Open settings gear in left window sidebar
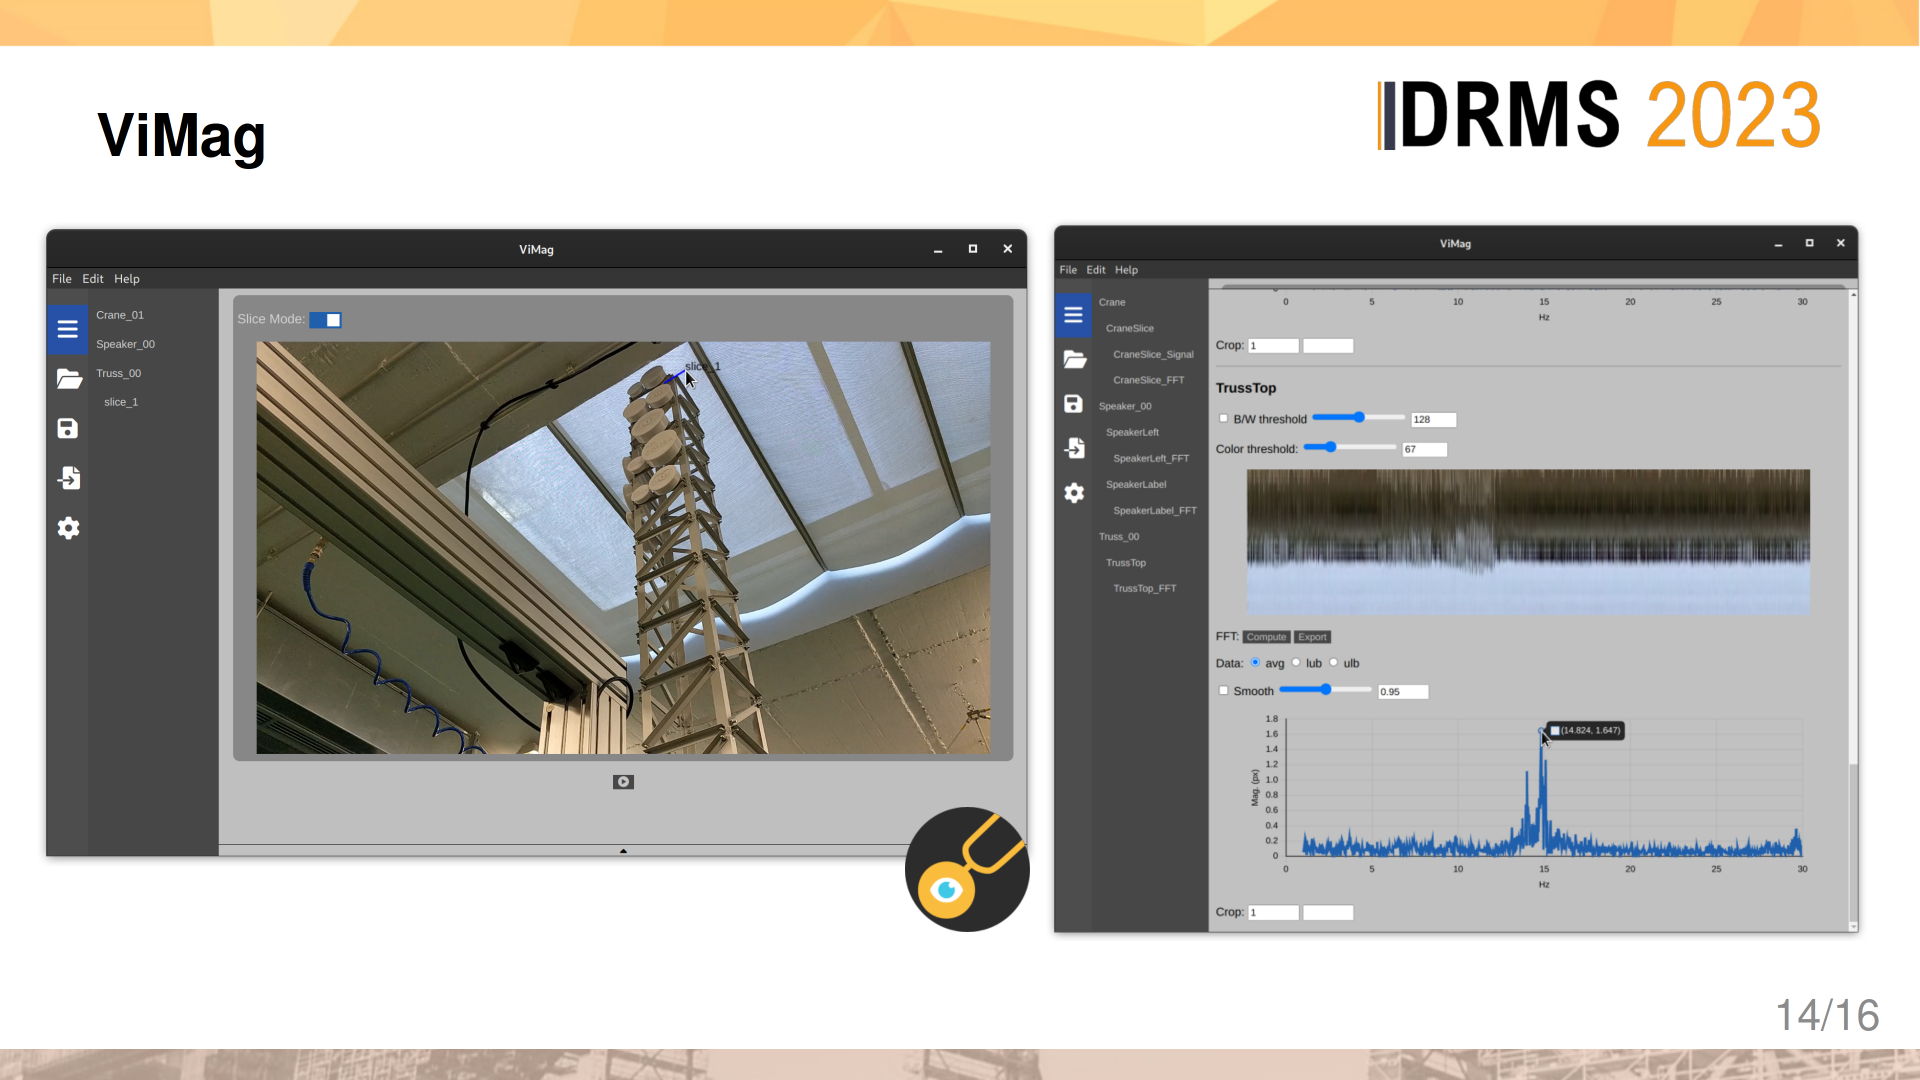Screen dimensions: 1920x1080 (68, 528)
